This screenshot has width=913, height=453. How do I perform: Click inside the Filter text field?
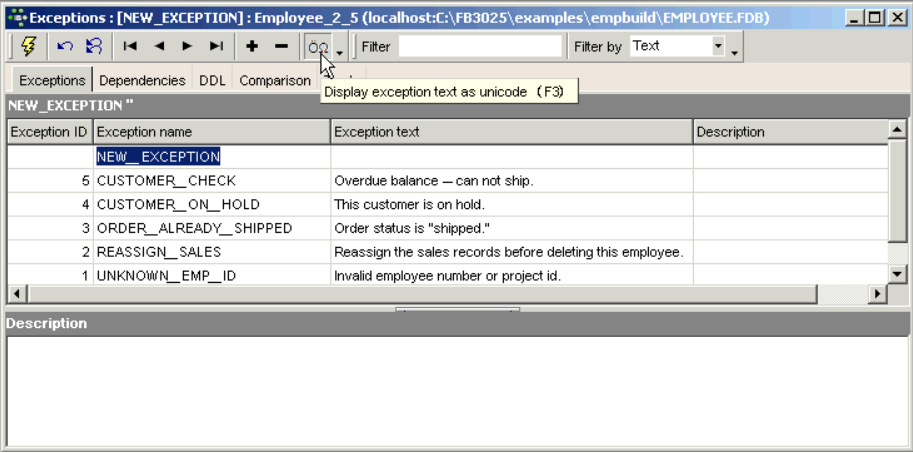pyautogui.click(x=480, y=46)
